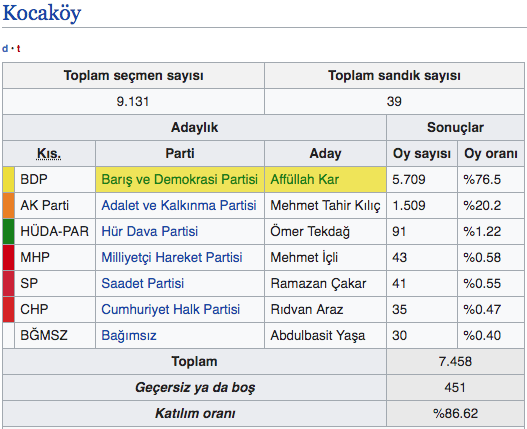Viewport: 527px width, 429px height.
Task: Select the CHP abbreviation cell
Action: pos(55,309)
